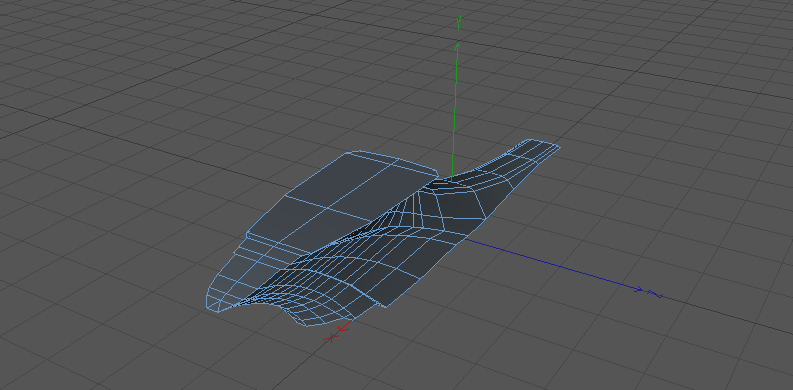Select the blue Z axis label
The image size is (793, 390).
click(x=655, y=294)
